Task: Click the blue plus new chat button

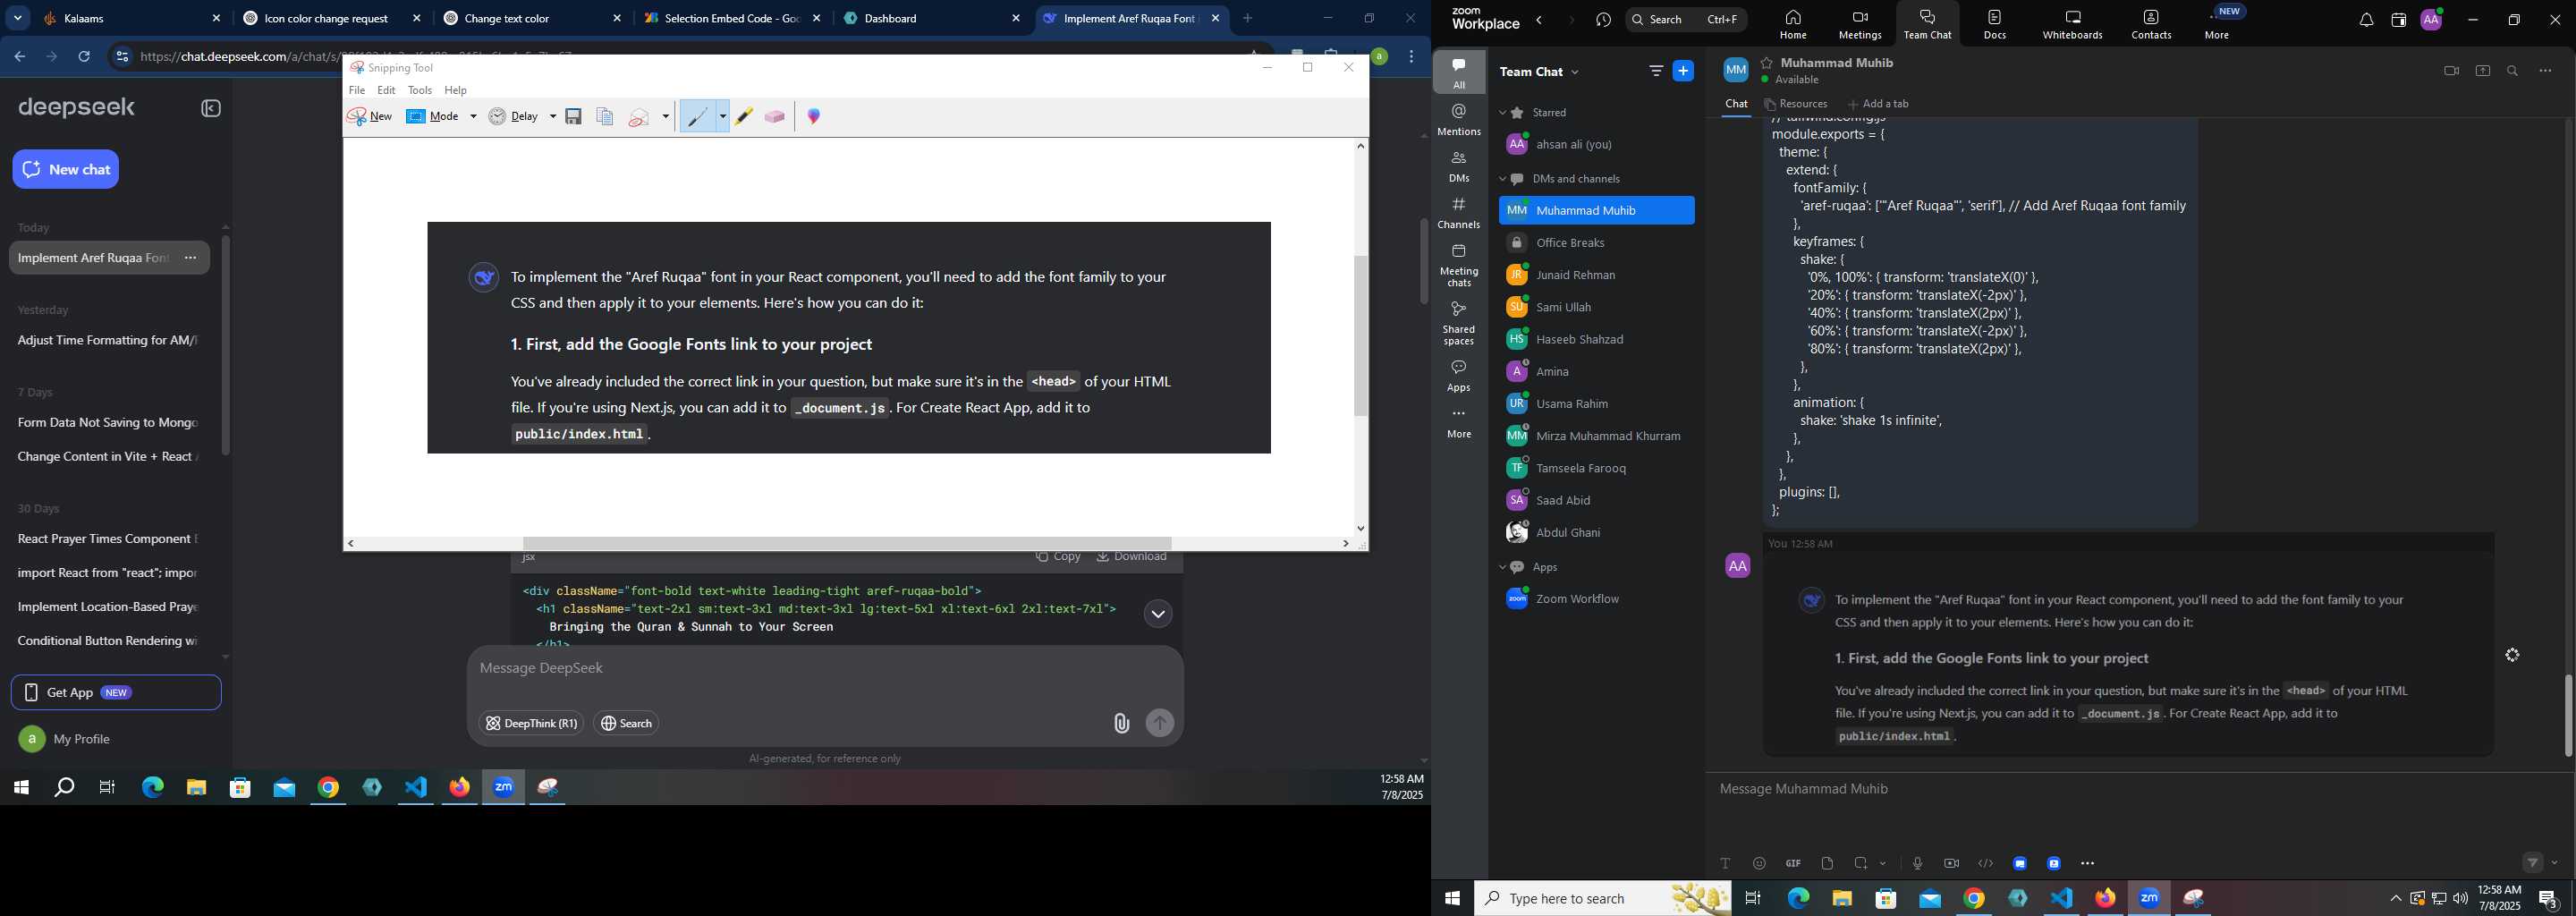Action: 1684,71
